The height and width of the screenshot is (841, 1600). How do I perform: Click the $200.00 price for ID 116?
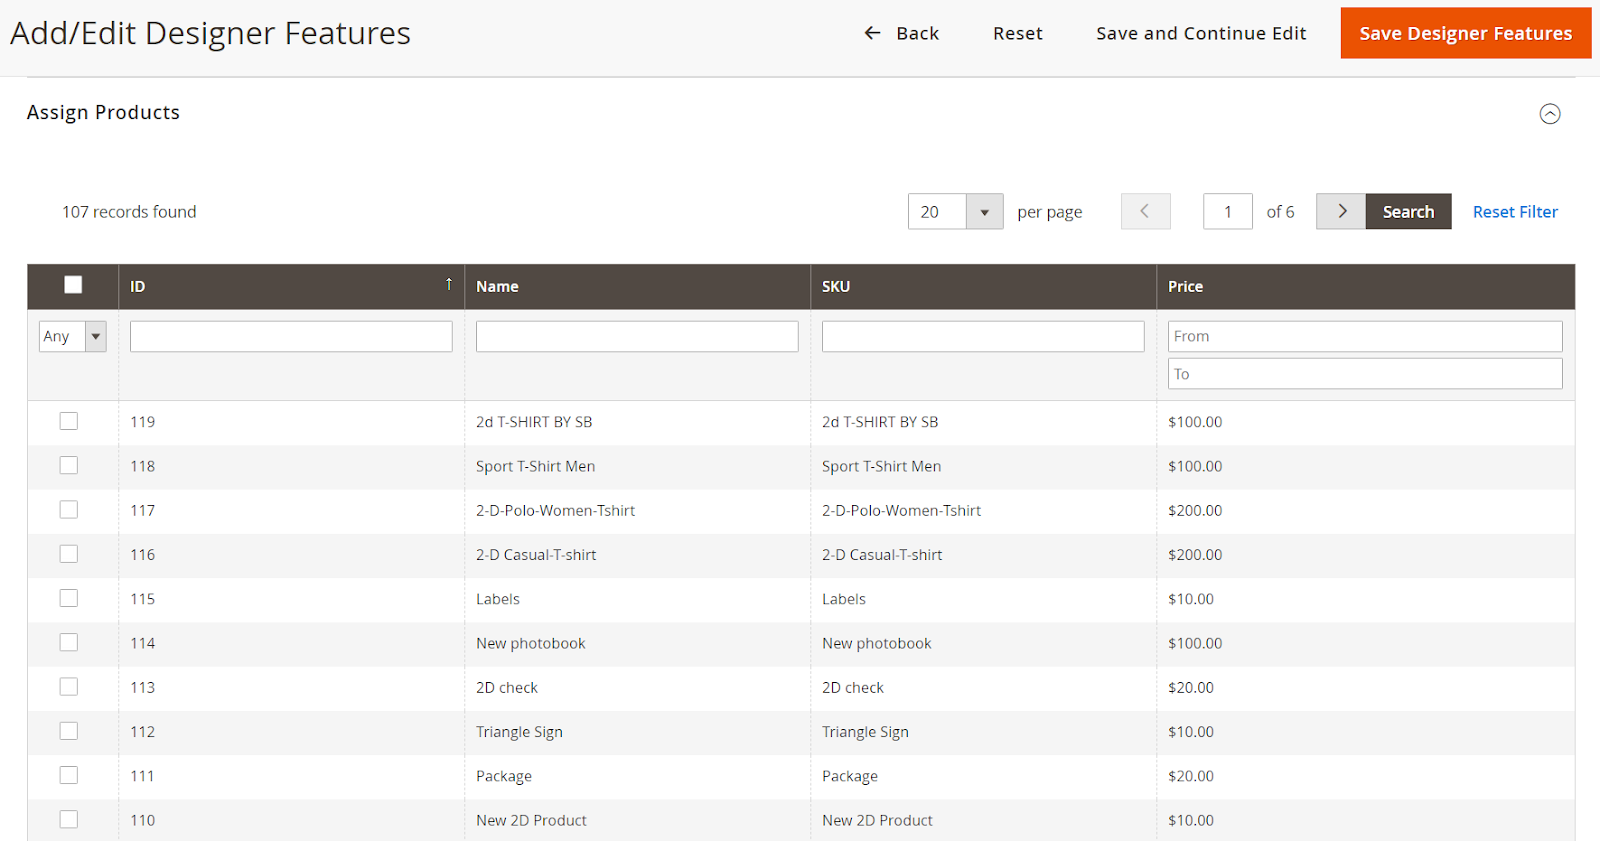(1195, 555)
